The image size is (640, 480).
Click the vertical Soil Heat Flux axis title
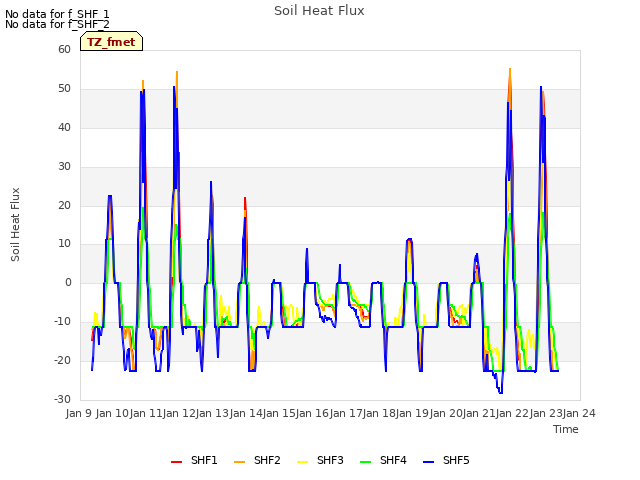point(15,224)
